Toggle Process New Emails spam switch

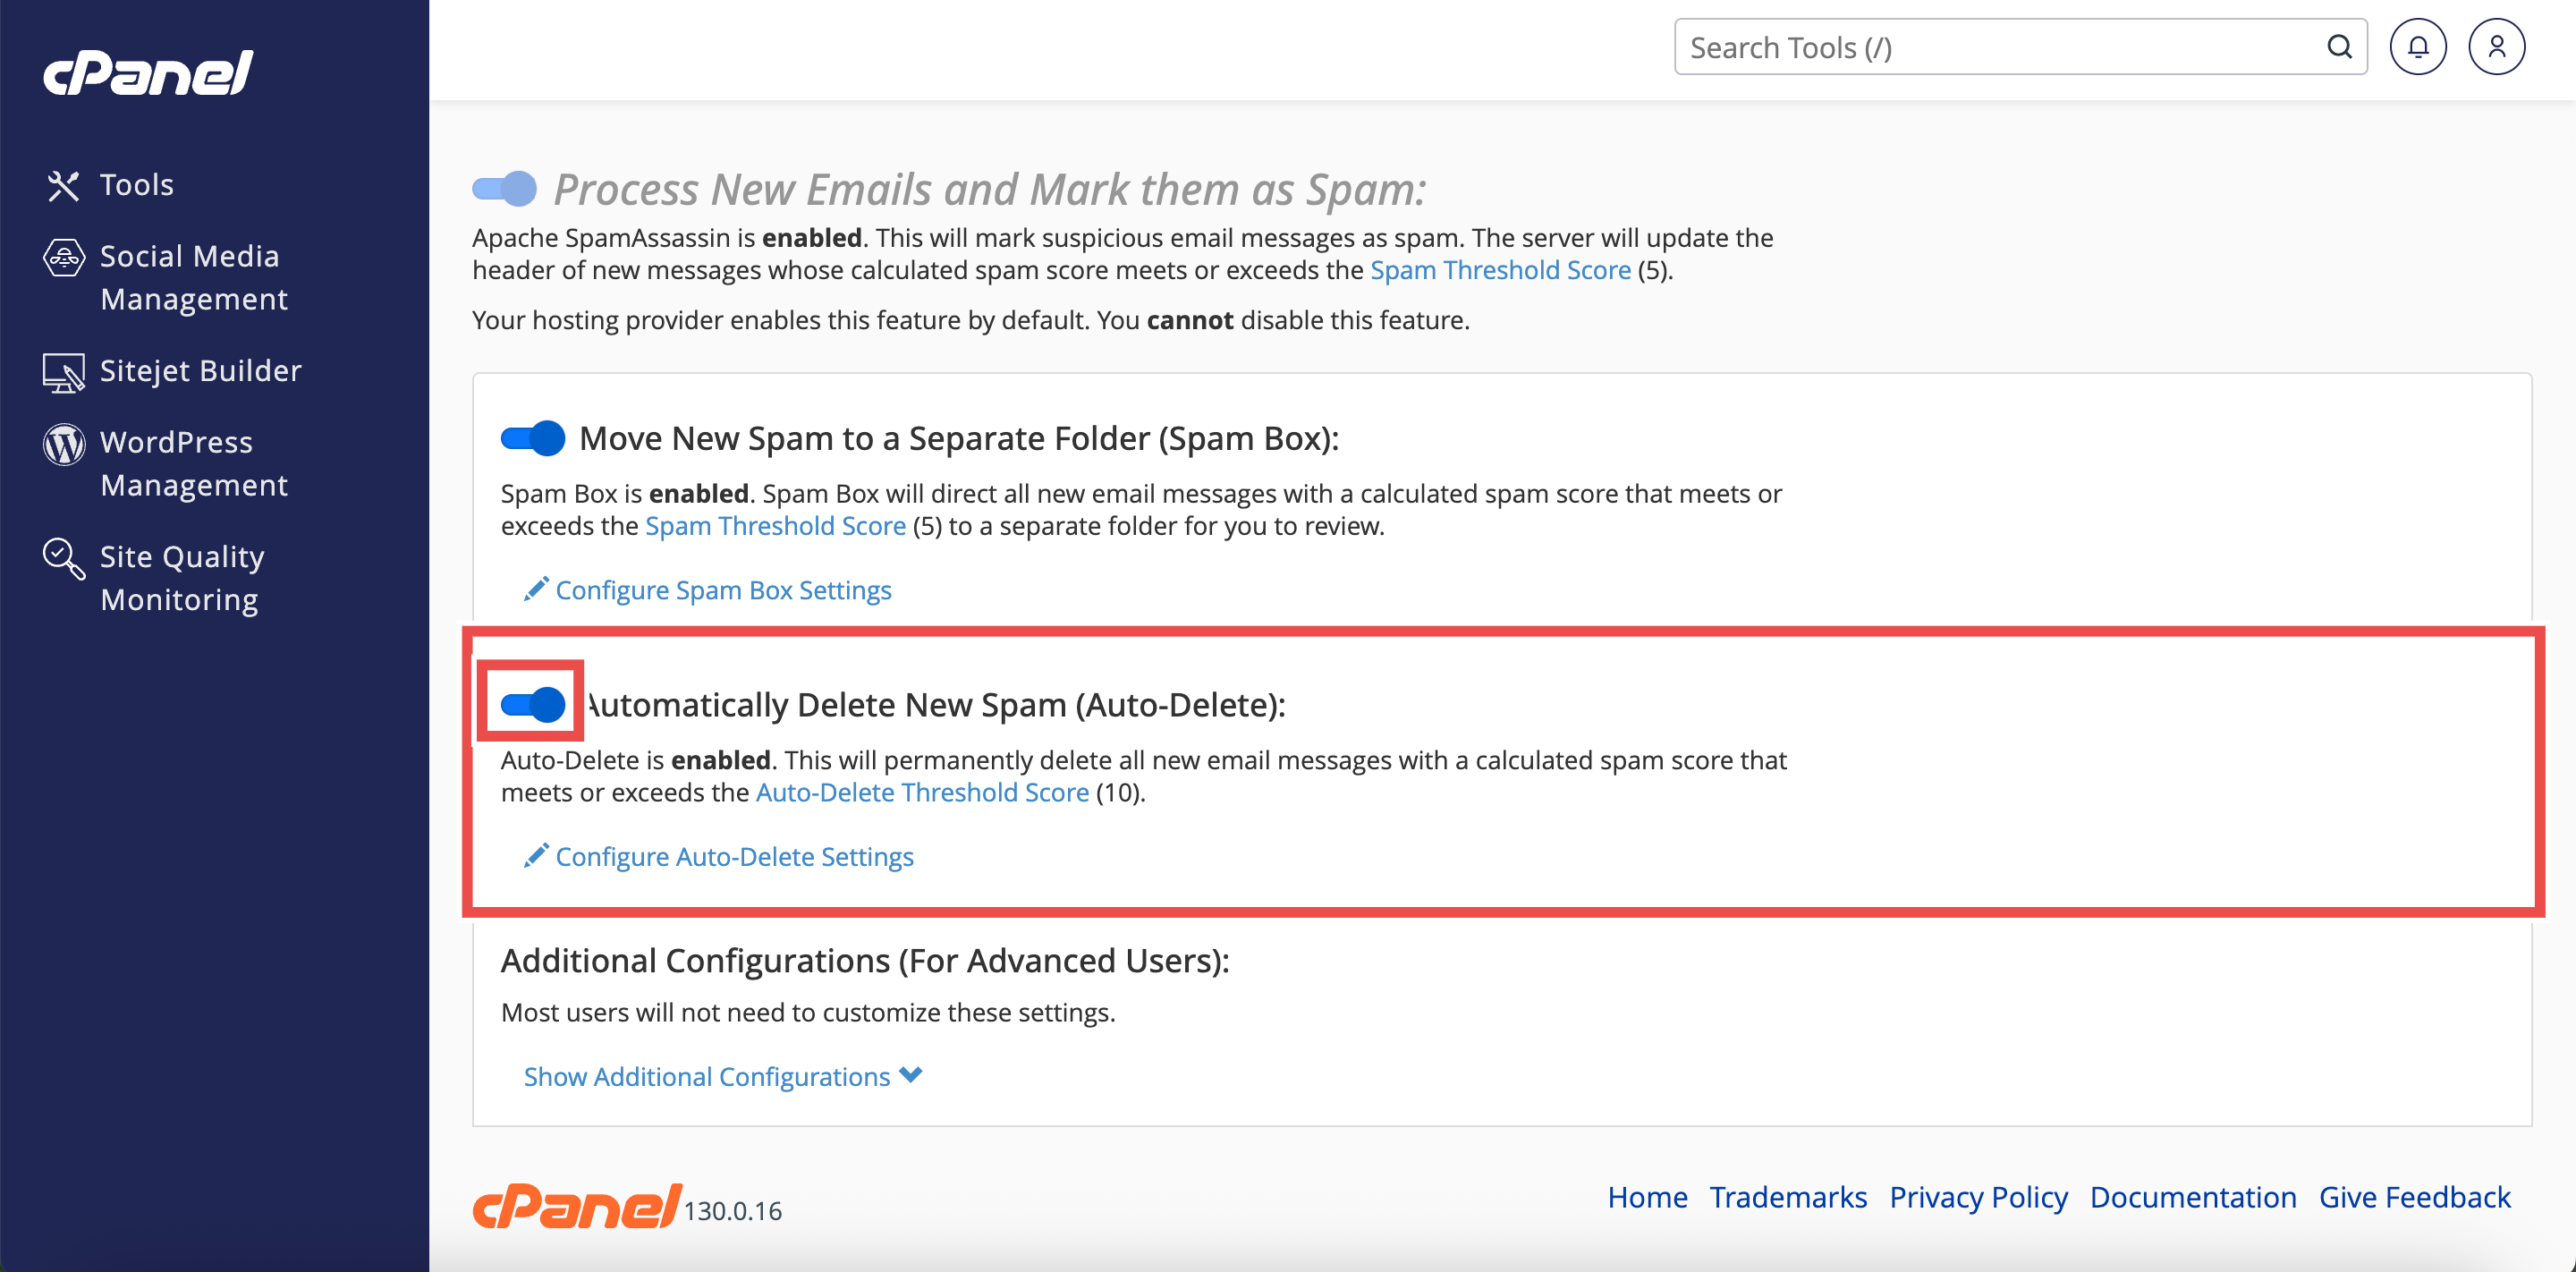[504, 189]
